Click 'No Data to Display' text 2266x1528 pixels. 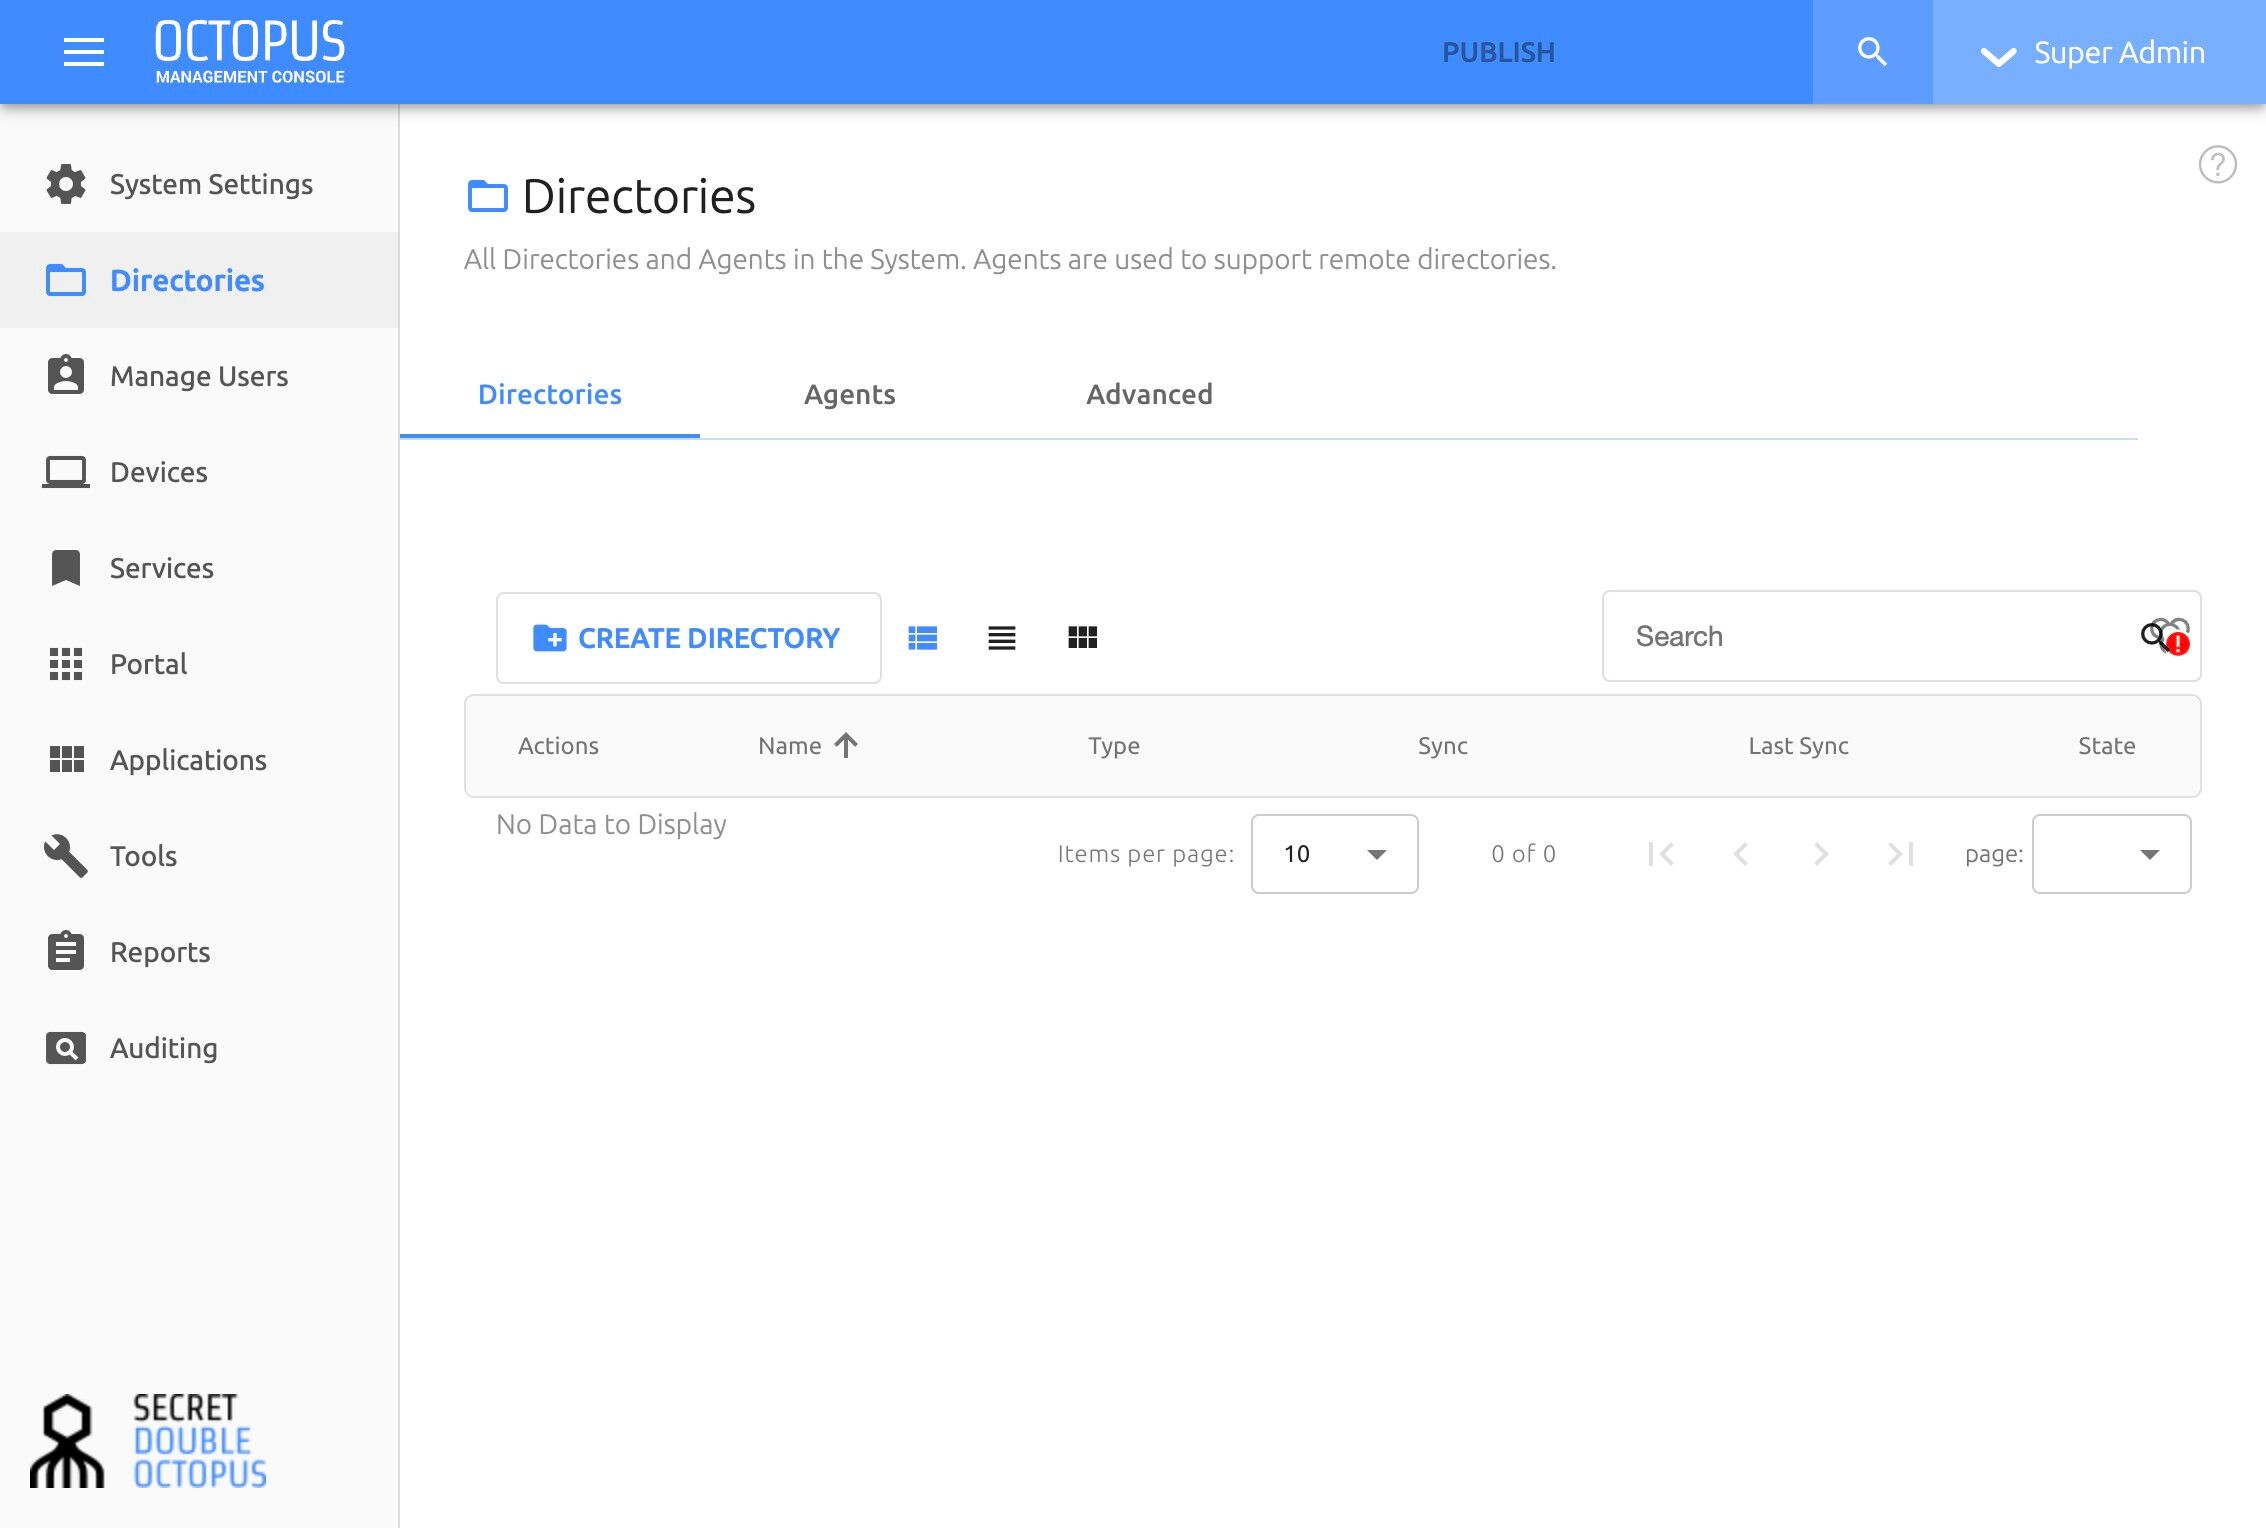coord(611,824)
